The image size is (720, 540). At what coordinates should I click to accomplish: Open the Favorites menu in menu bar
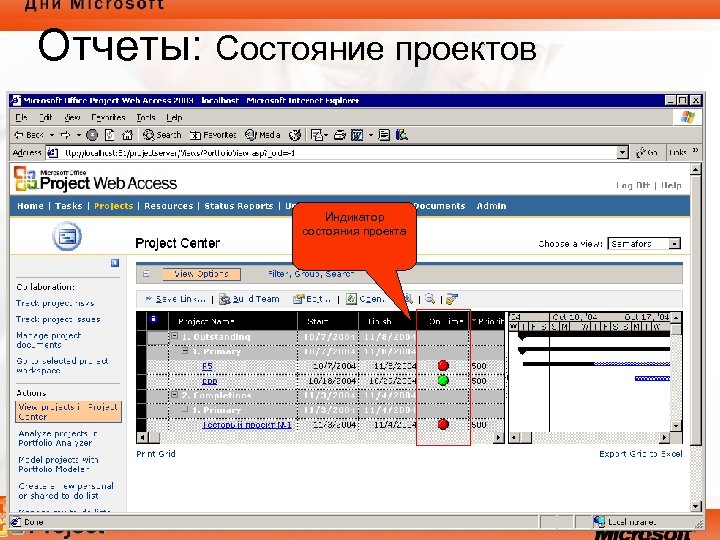pos(108,118)
